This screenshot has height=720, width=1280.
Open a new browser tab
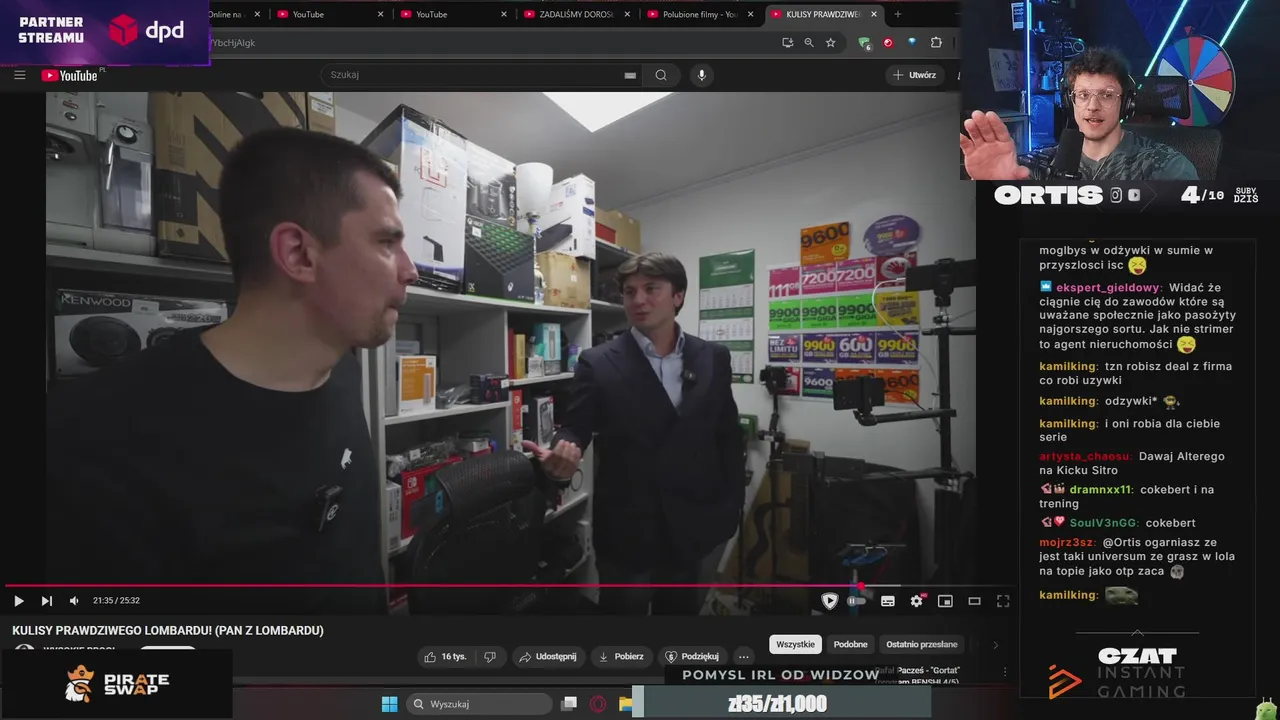click(897, 14)
